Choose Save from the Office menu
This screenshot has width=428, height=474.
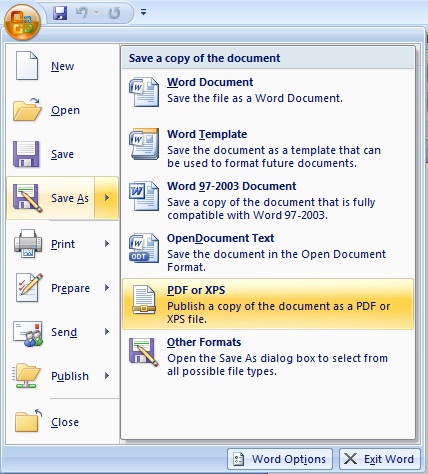(62, 154)
